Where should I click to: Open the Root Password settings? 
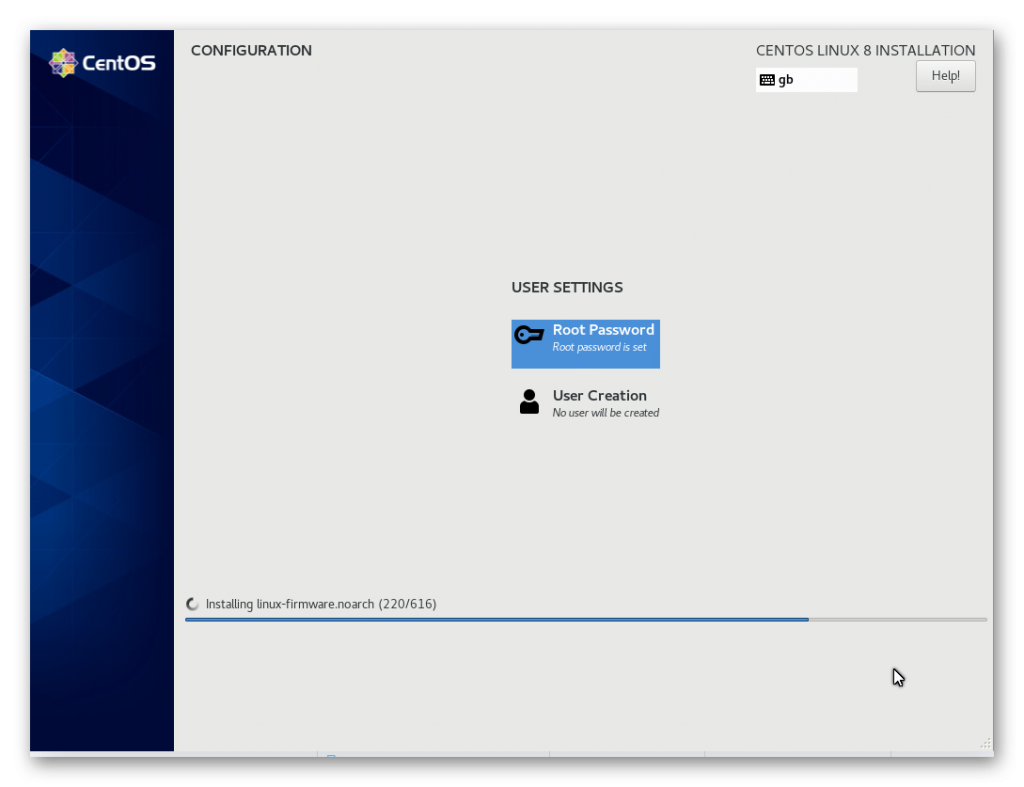pos(585,344)
